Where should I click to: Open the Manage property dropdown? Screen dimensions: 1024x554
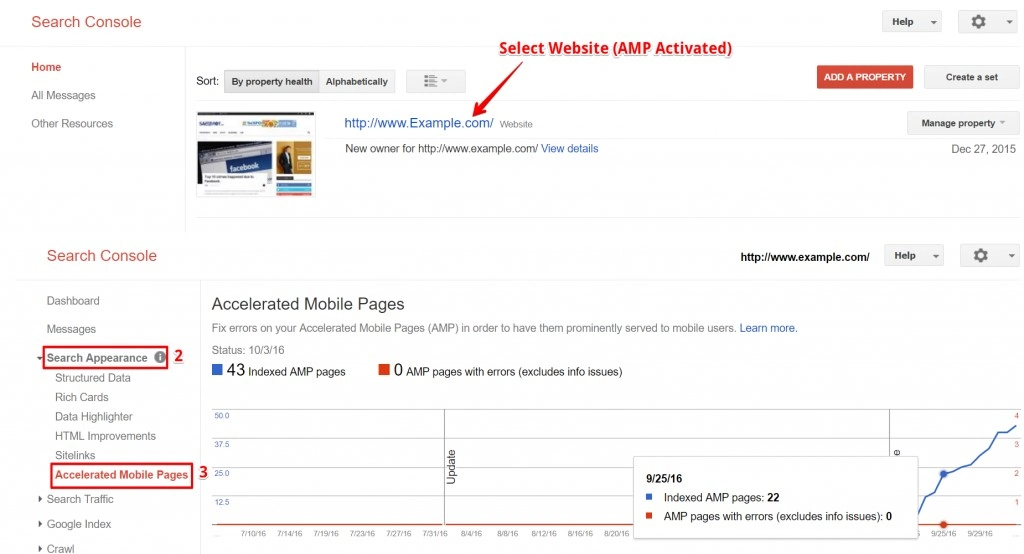(x=963, y=123)
